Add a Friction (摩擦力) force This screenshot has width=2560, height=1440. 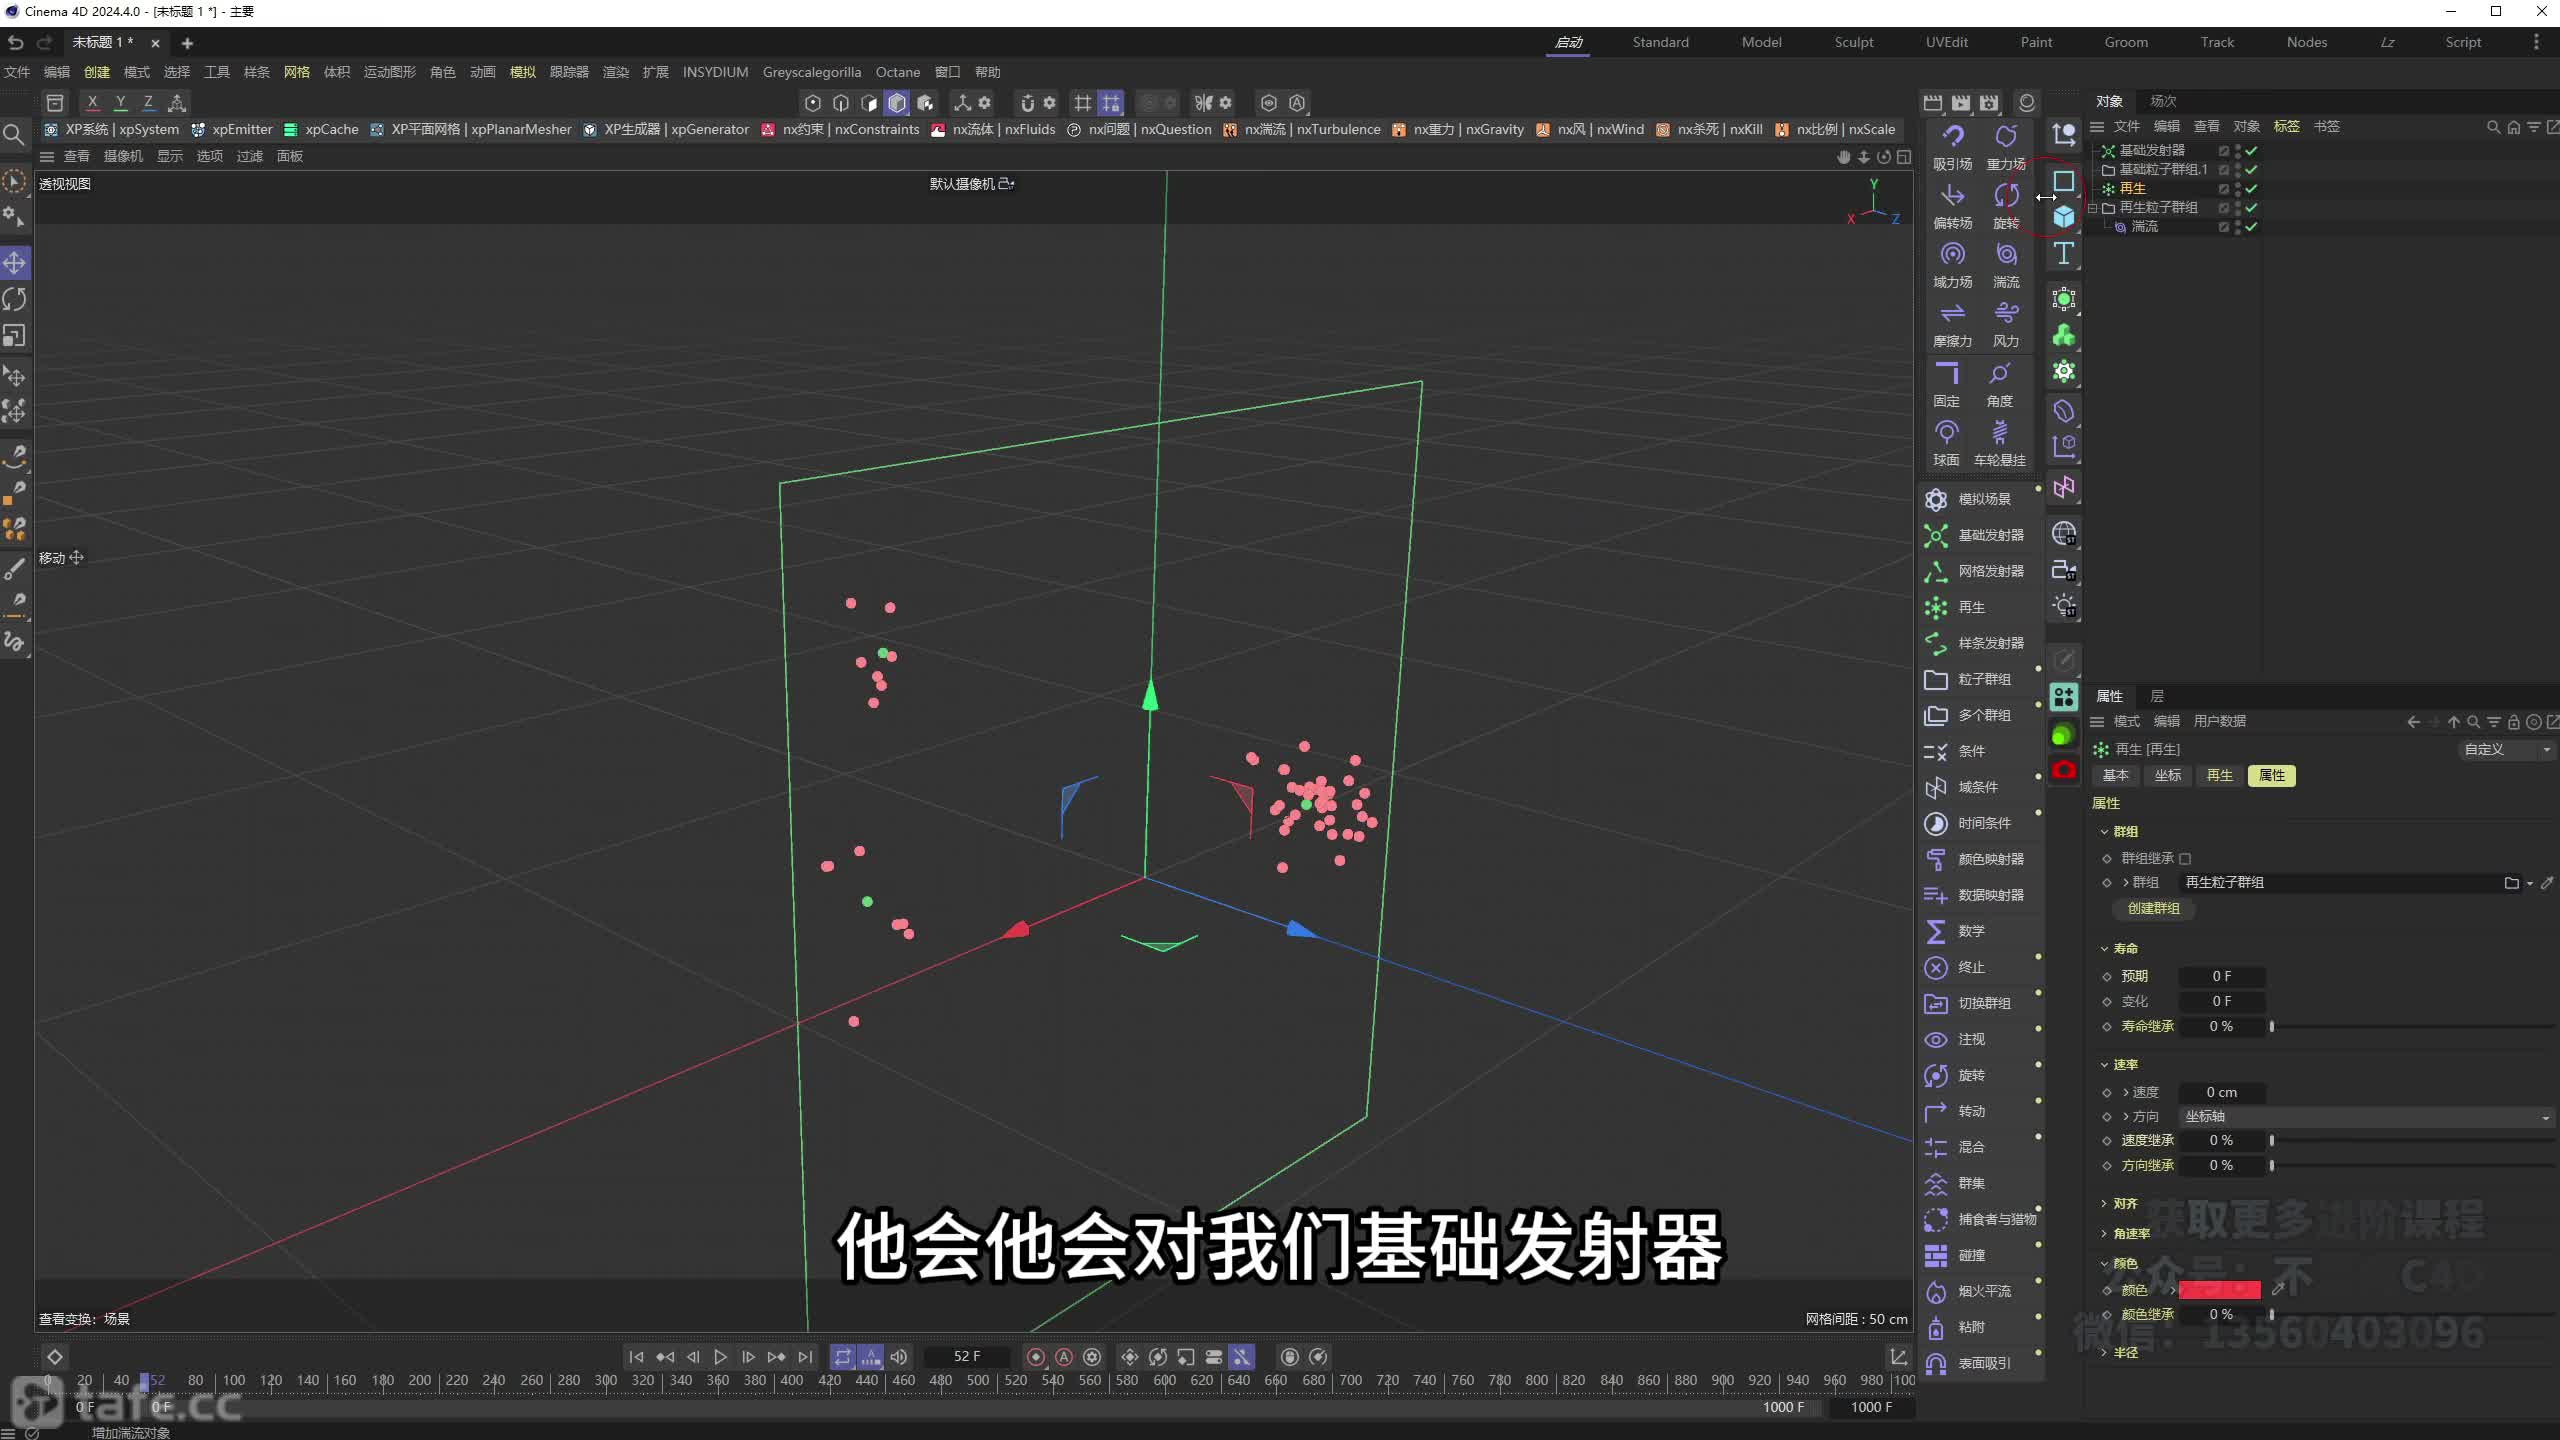point(1952,324)
